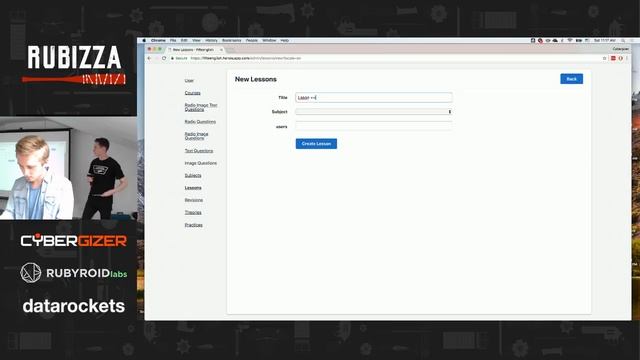Screen dimensions: 640x360
Task: Select the New Lessons browser tab
Action: 195,50
